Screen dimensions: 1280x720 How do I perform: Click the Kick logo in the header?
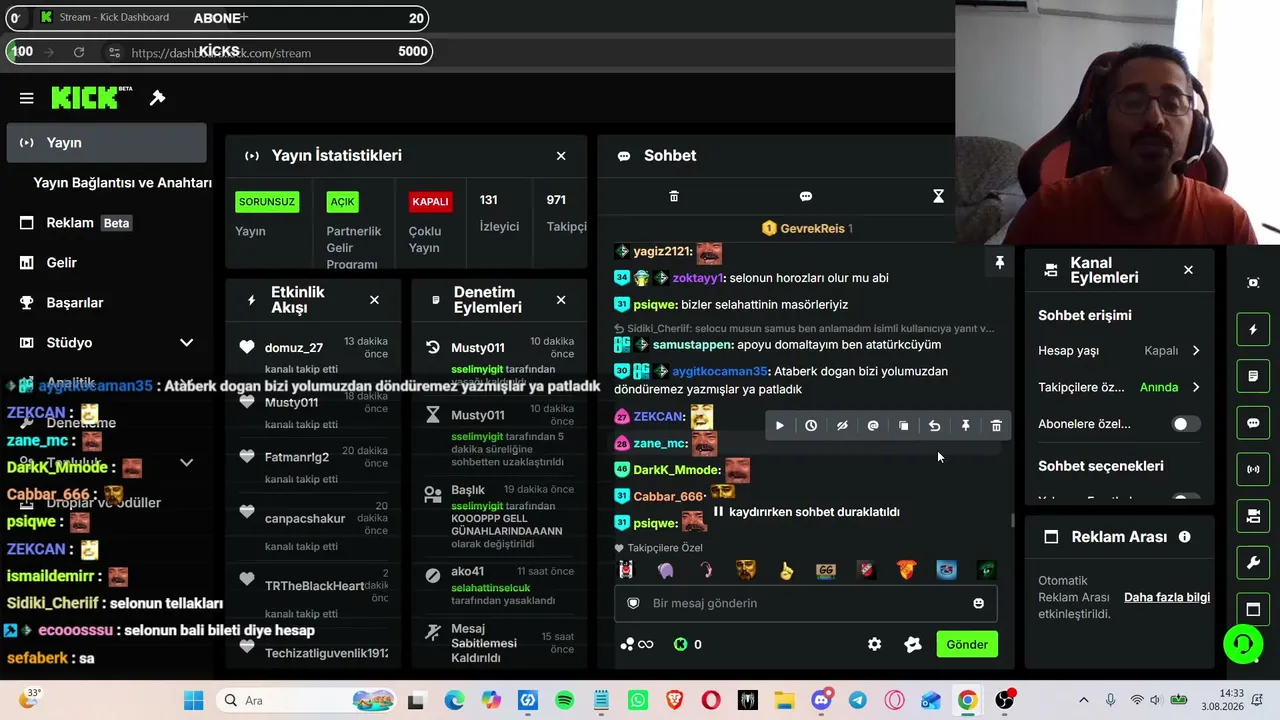[x=92, y=97]
